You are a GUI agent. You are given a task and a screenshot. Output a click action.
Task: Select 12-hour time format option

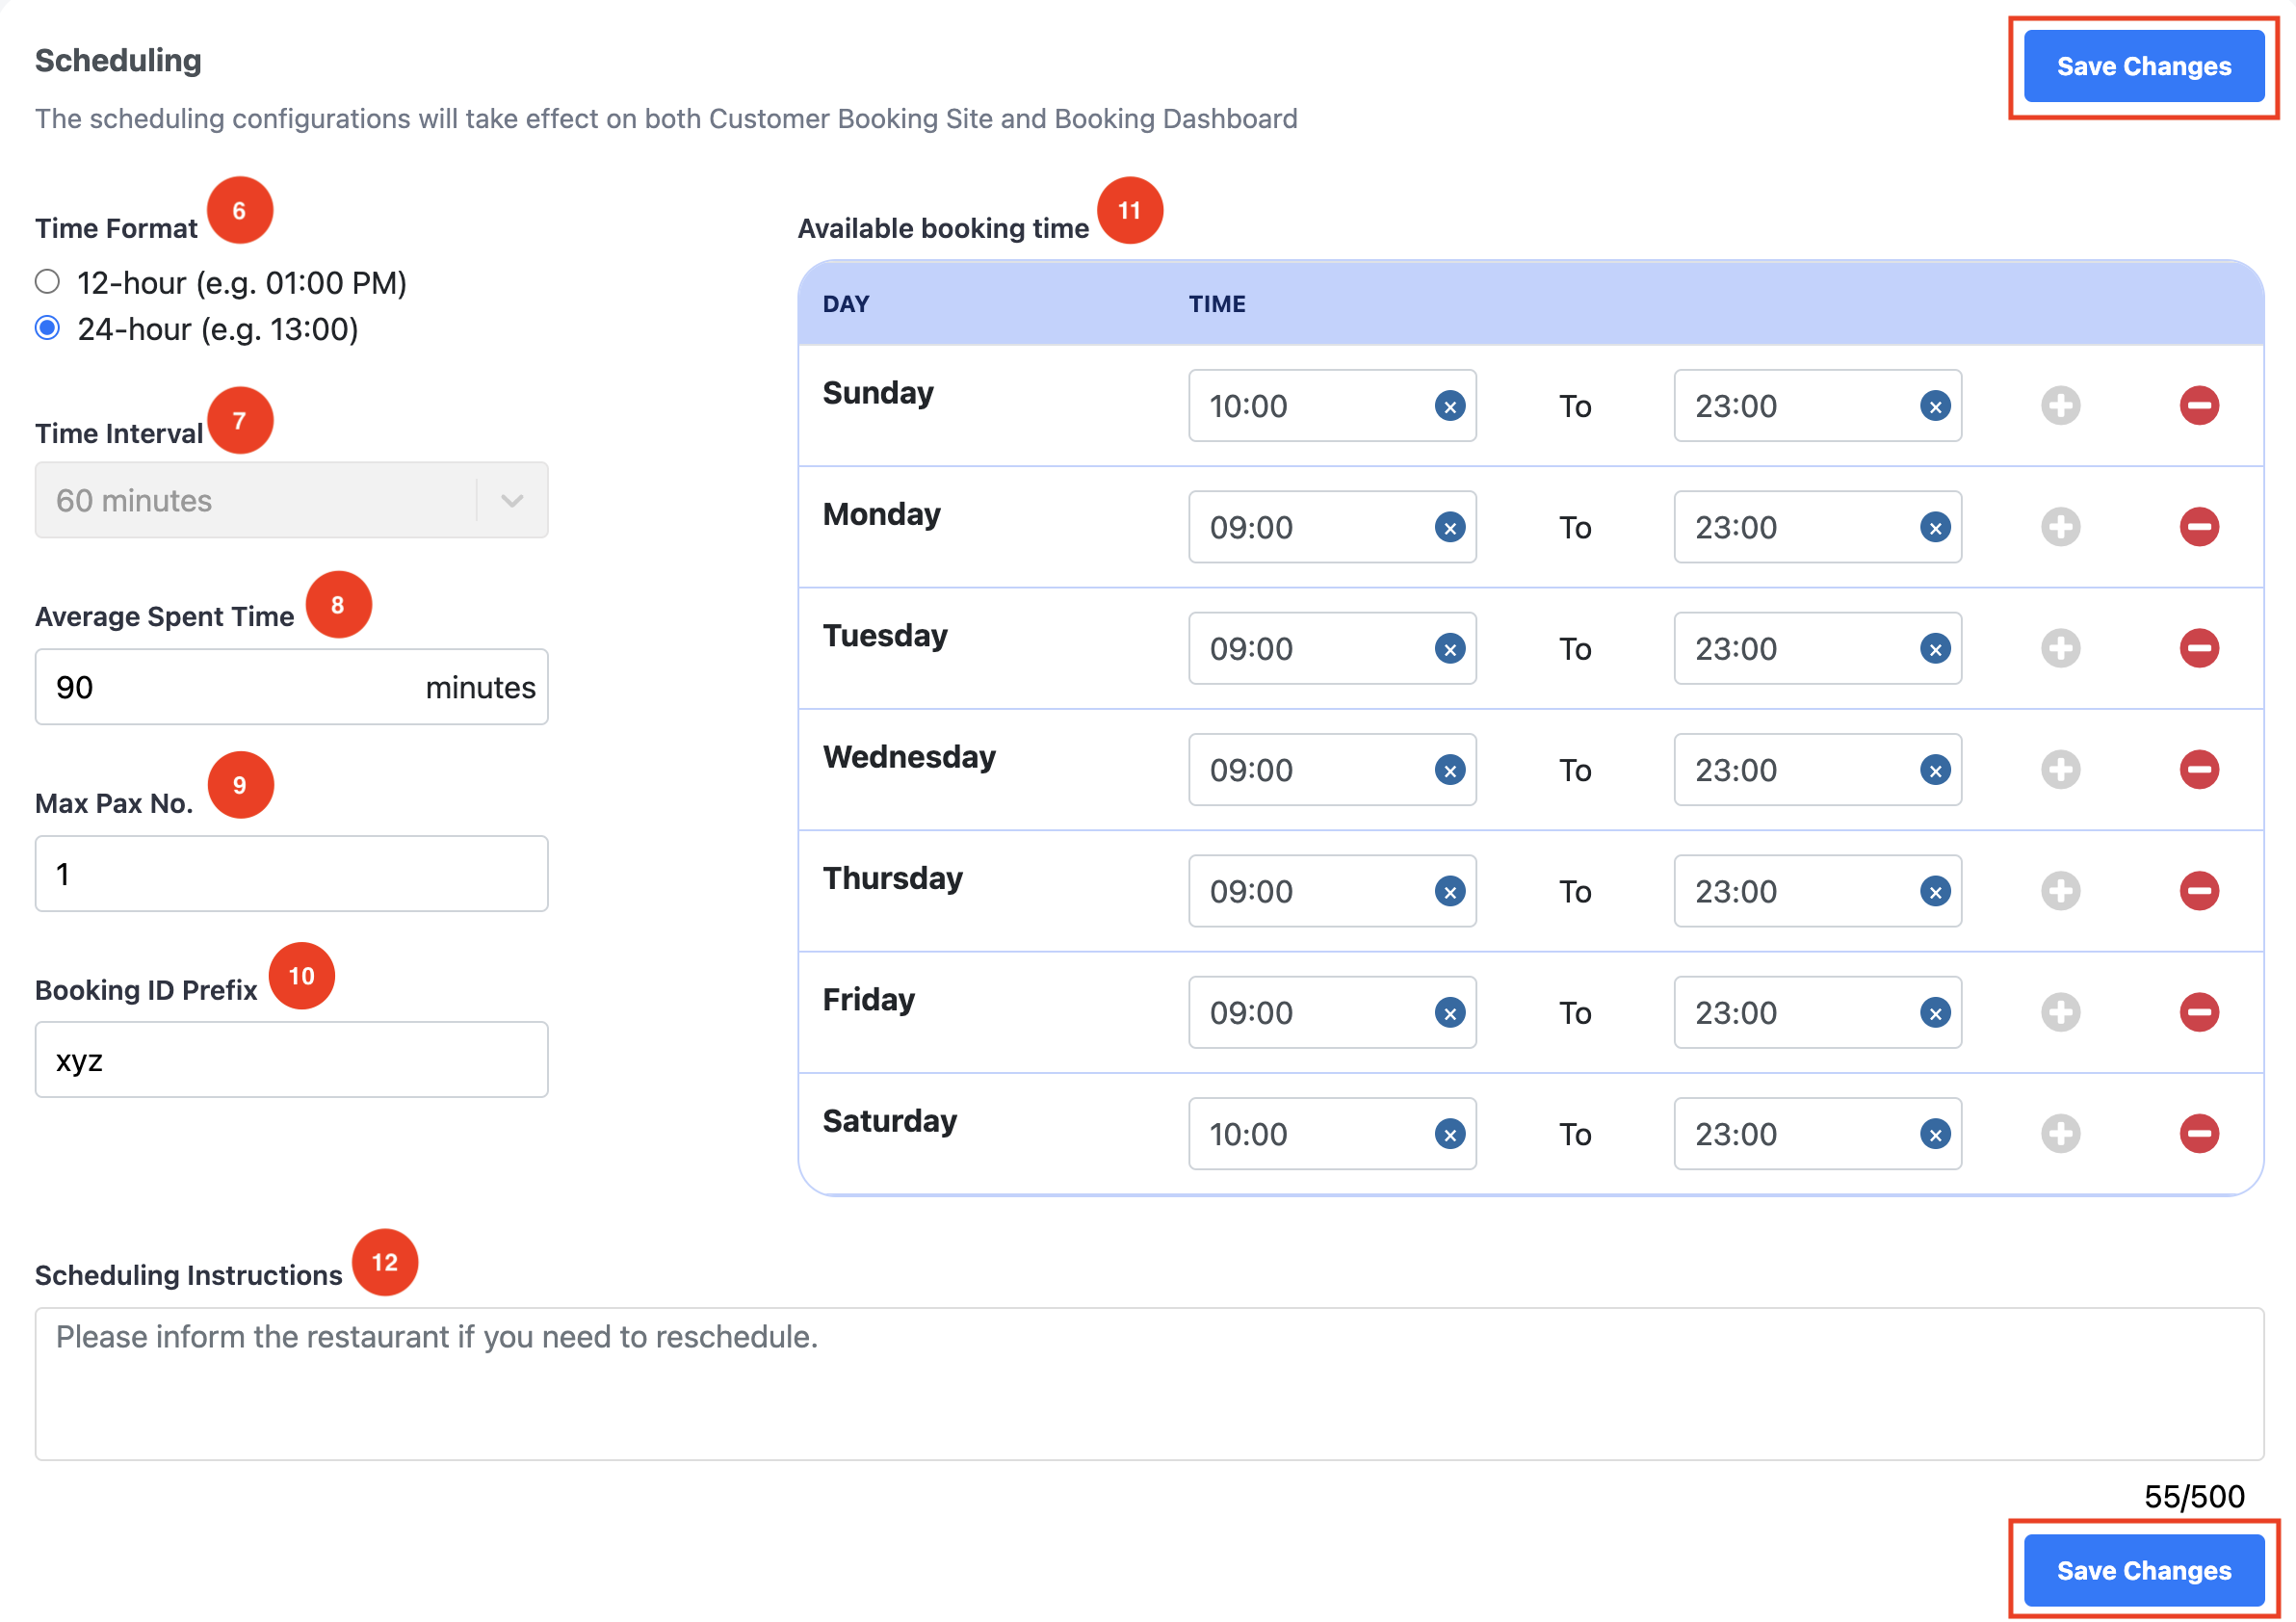(47, 282)
